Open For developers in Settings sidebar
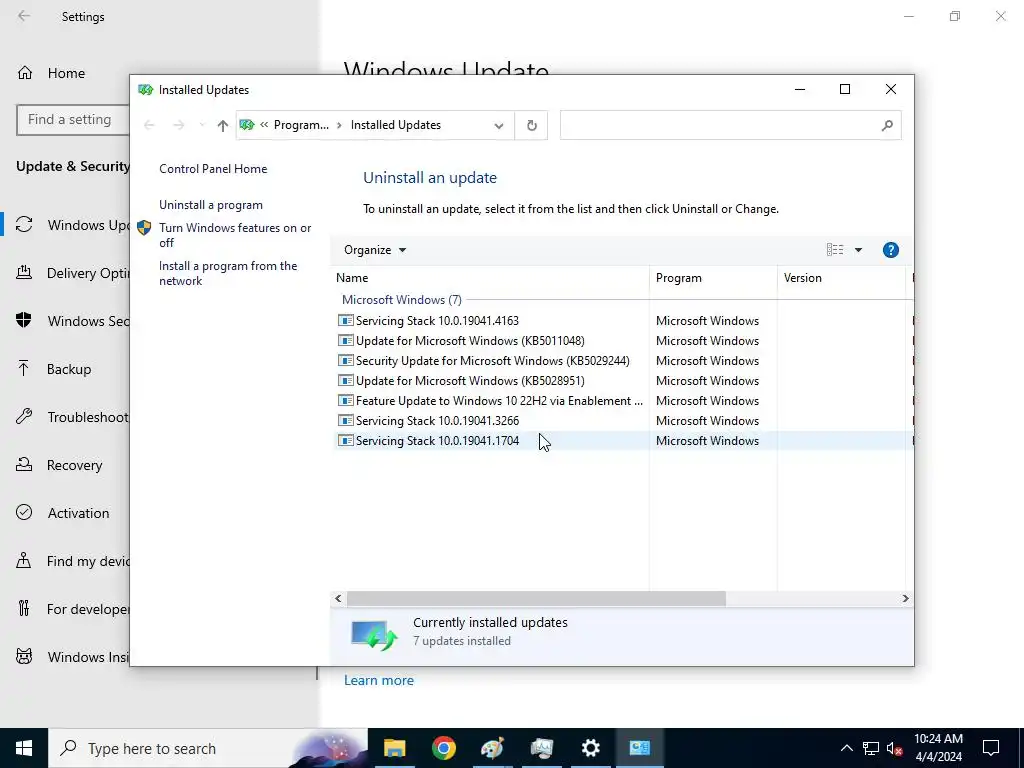This screenshot has height=768, width=1024. (72, 609)
